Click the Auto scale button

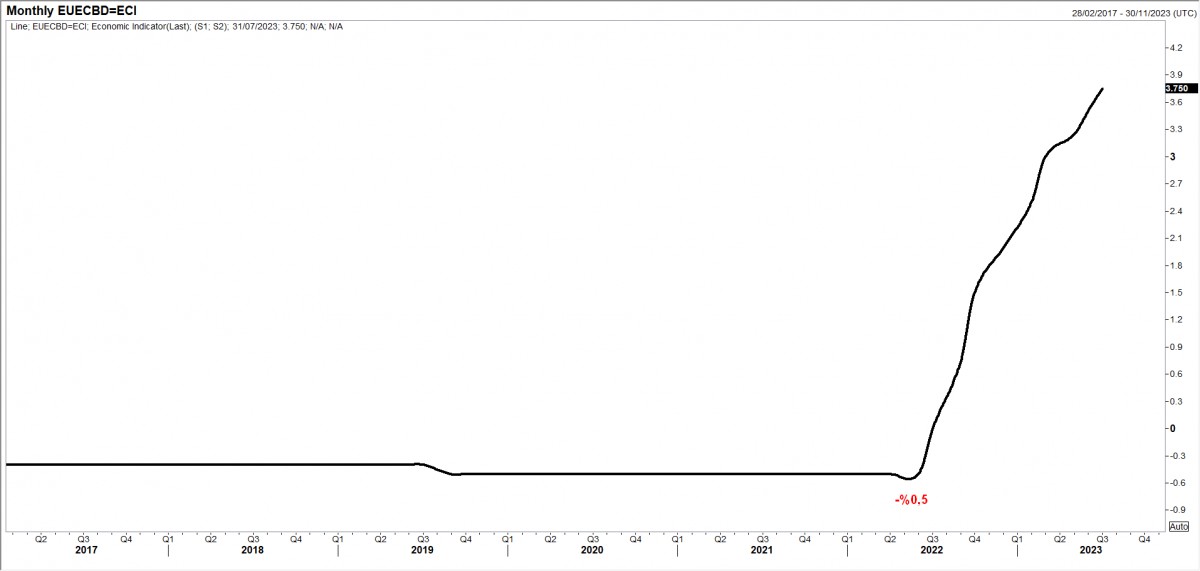tap(1178, 526)
